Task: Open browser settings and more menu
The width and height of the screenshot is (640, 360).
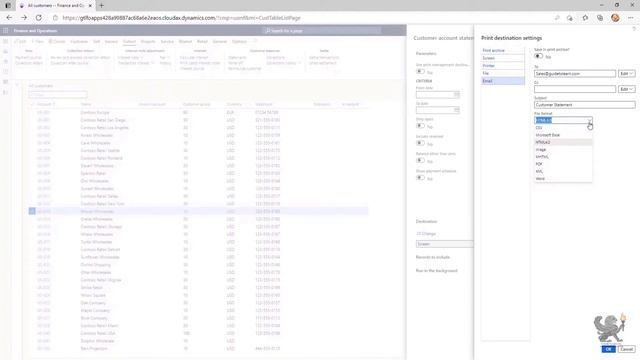Action: point(631,18)
